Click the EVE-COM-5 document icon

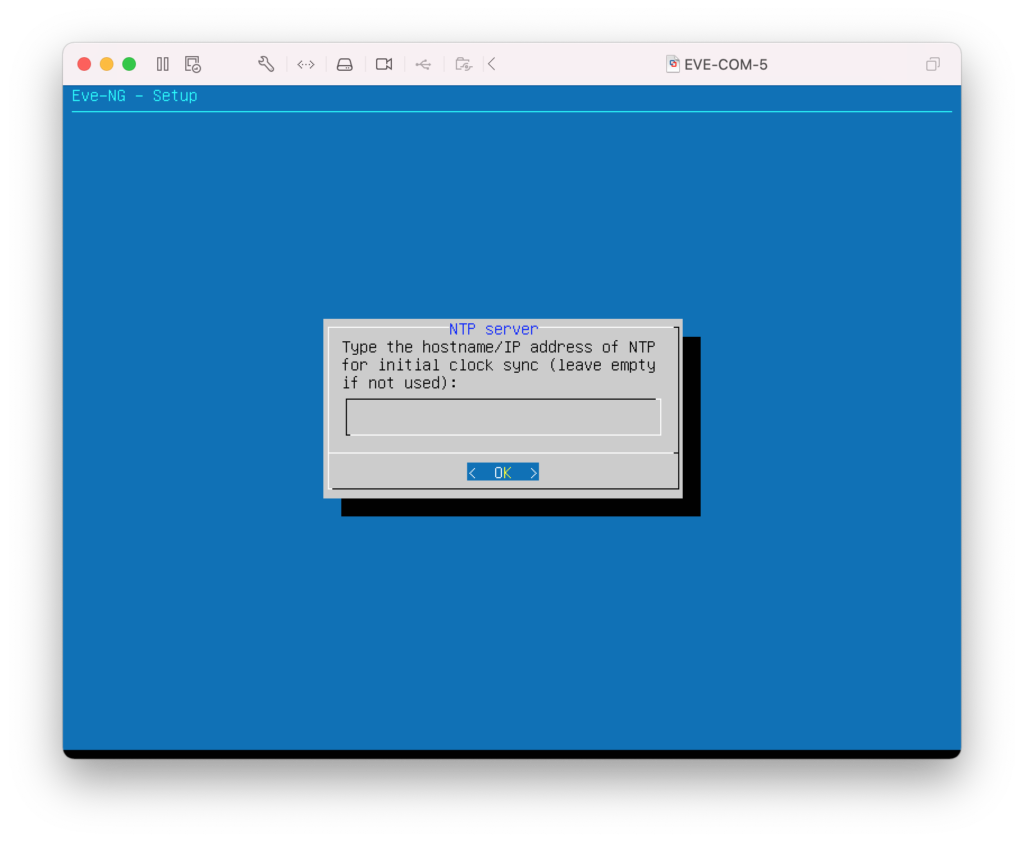click(673, 64)
